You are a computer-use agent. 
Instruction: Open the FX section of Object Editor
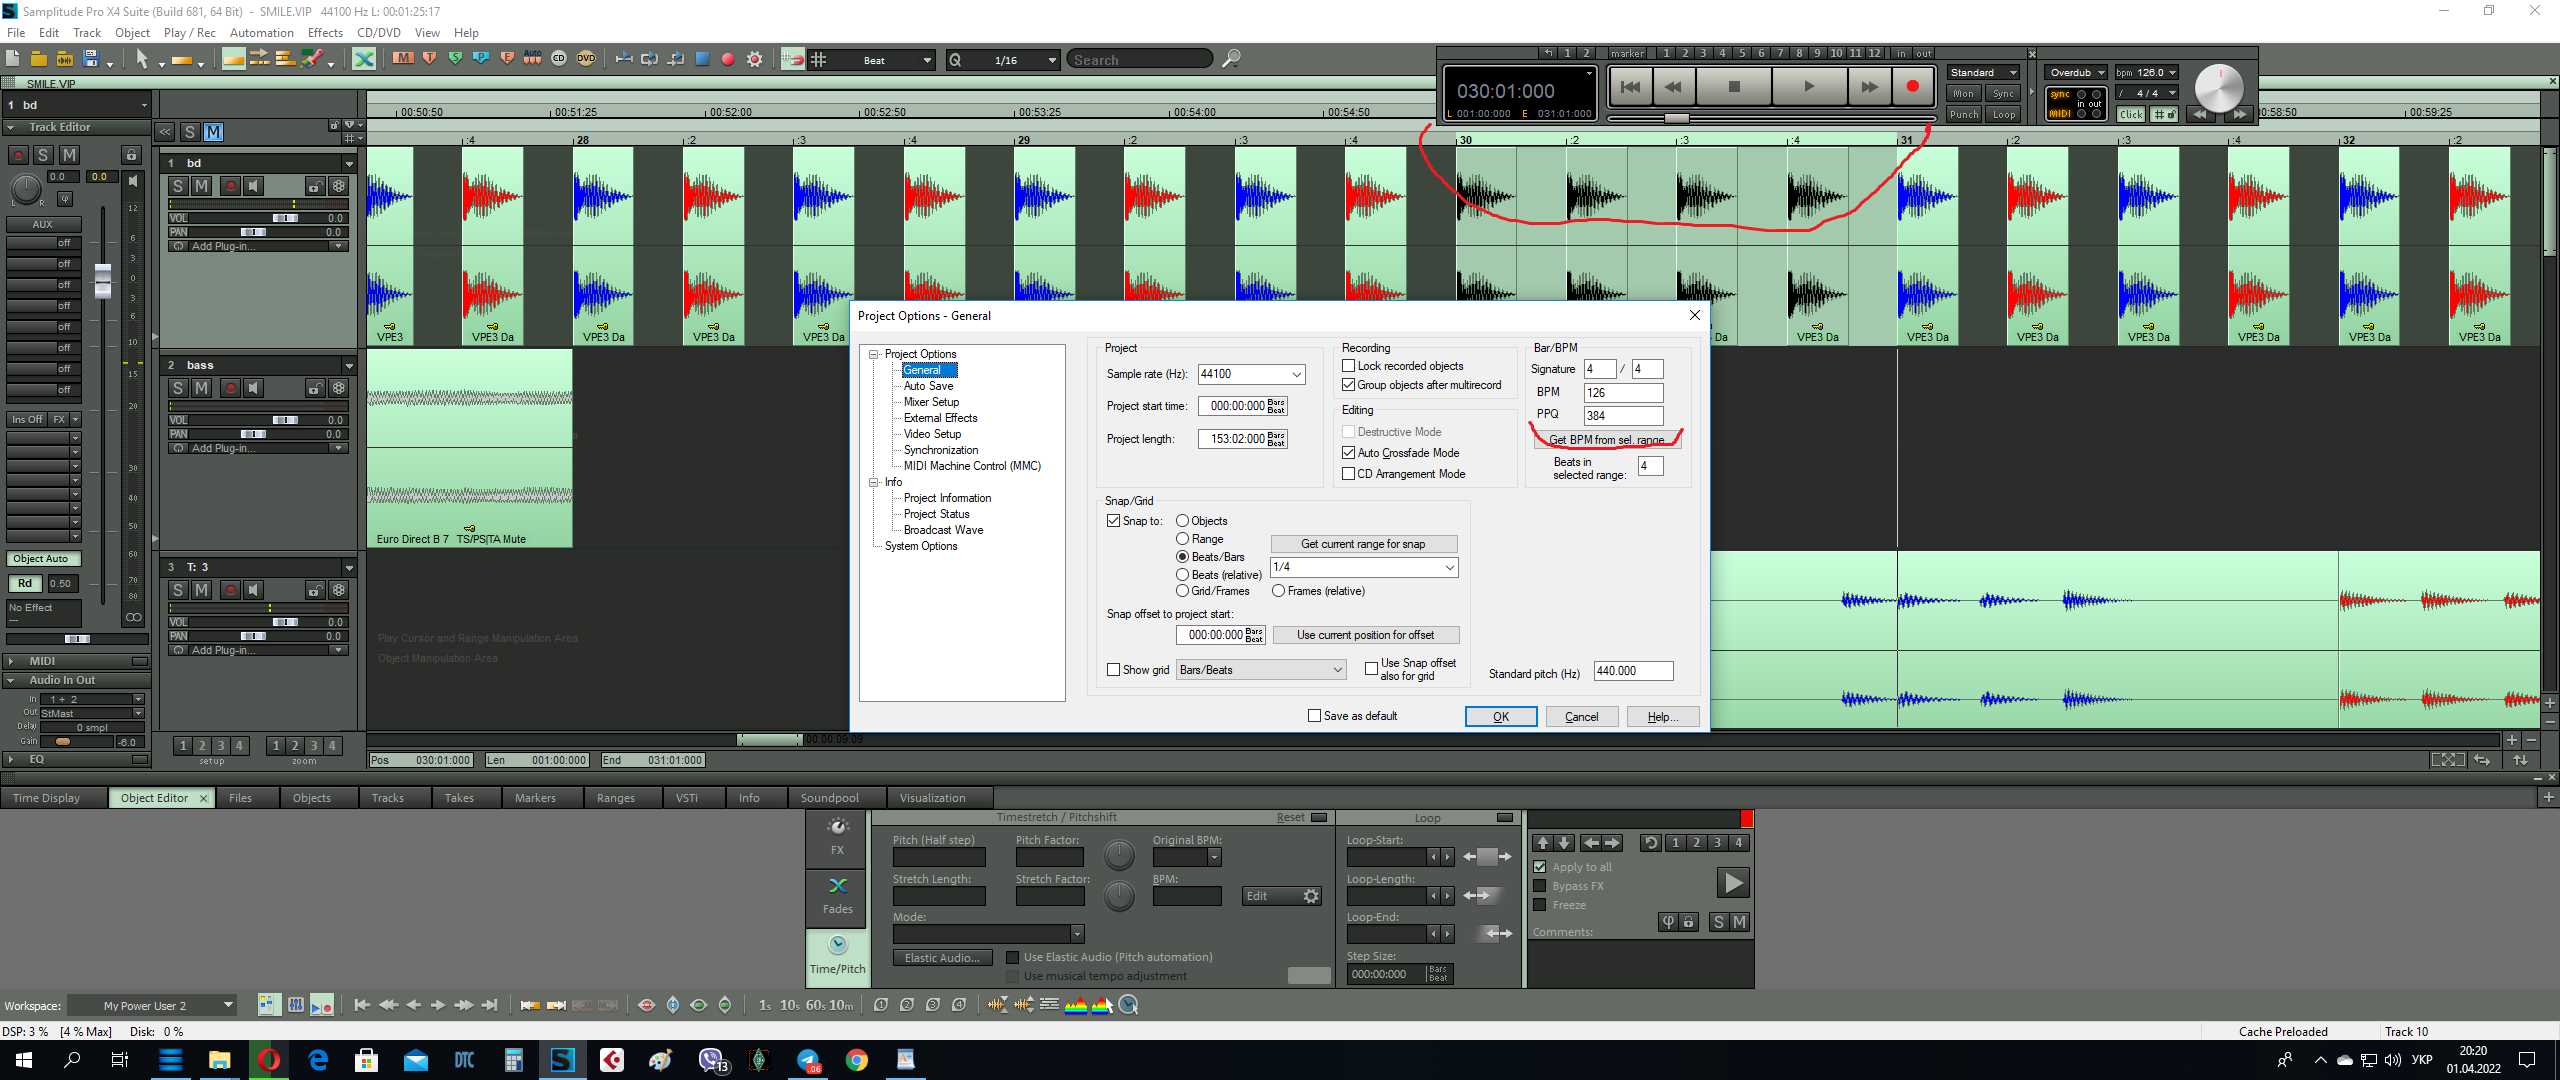pyautogui.click(x=838, y=838)
